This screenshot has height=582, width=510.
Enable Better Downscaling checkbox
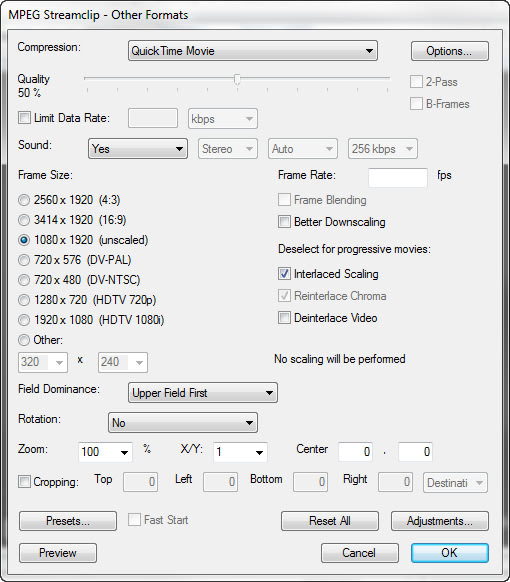[284, 222]
